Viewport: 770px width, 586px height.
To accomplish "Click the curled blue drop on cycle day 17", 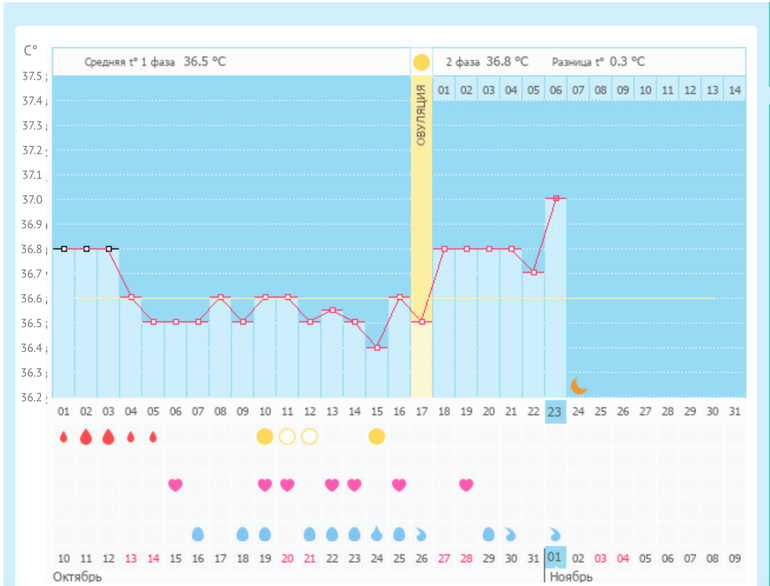I will pyautogui.click(x=421, y=534).
